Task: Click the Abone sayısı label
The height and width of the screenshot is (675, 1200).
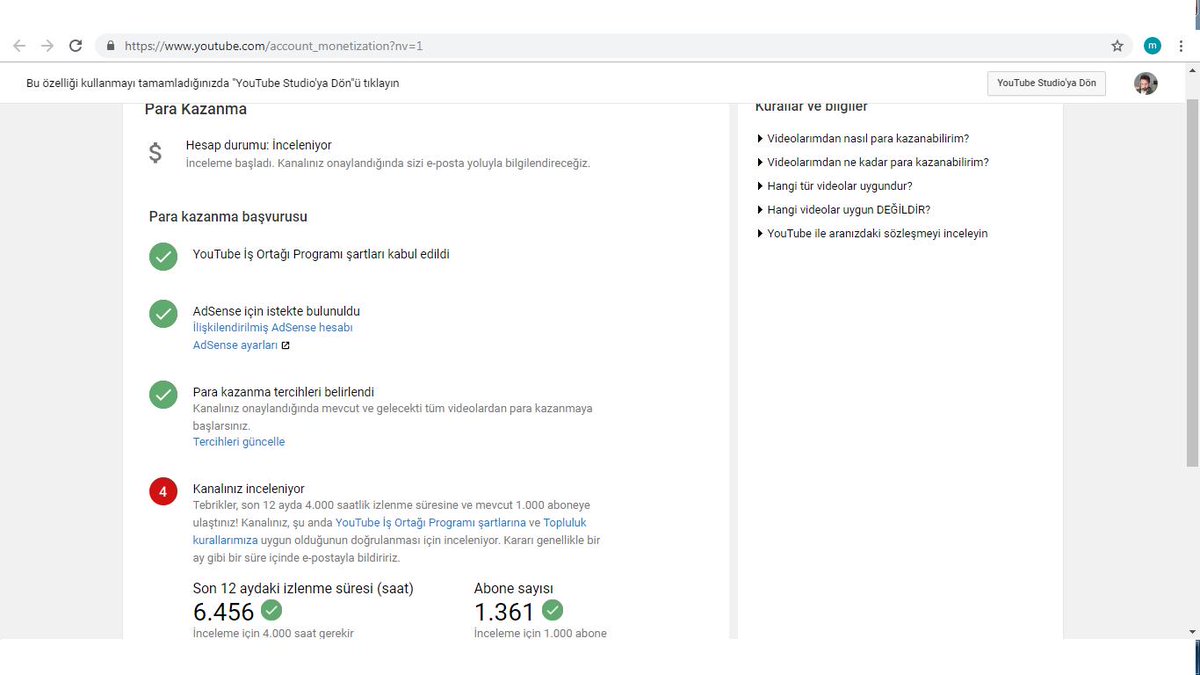Action: click(514, 588)
